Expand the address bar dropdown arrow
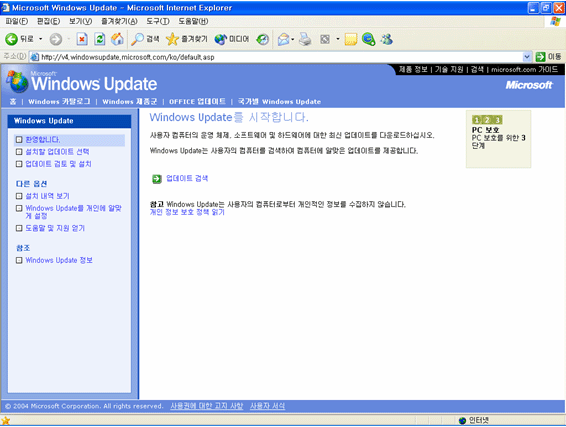The height and width of the screenshot is (427, 566). tap(527, 57)
